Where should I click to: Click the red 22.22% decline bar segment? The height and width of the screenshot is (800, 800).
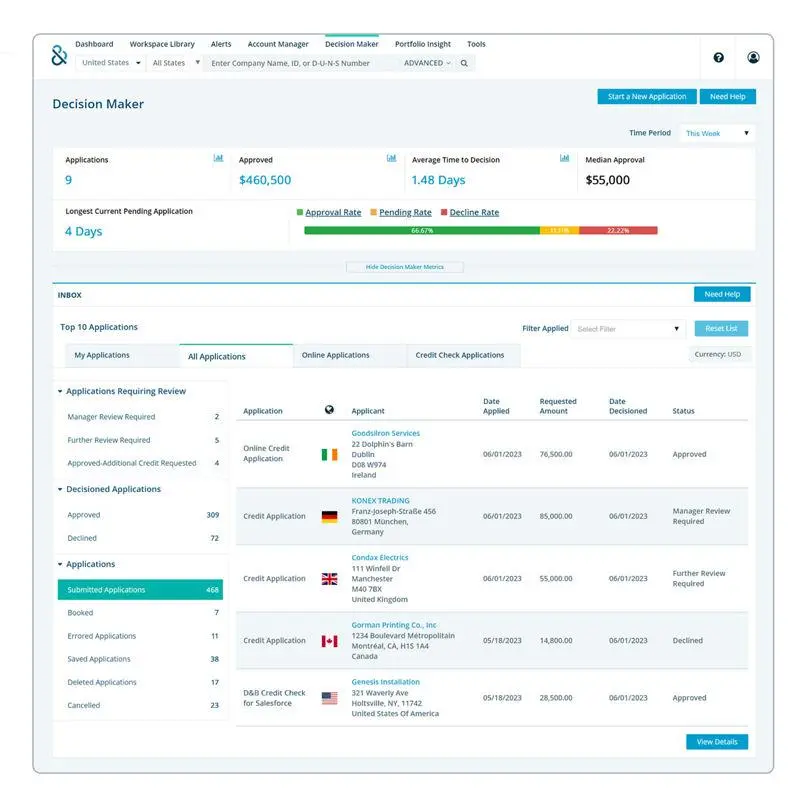click(618, 231)
